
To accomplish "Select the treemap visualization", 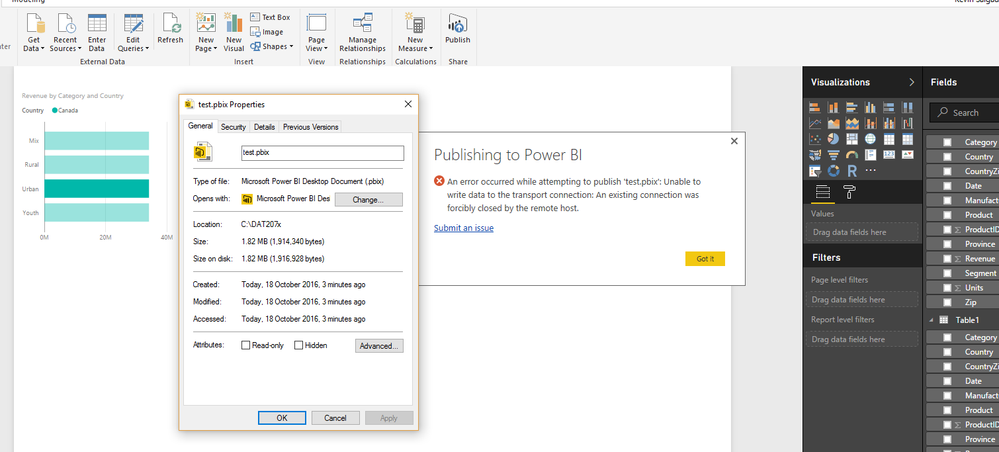I will click(852, 139).
